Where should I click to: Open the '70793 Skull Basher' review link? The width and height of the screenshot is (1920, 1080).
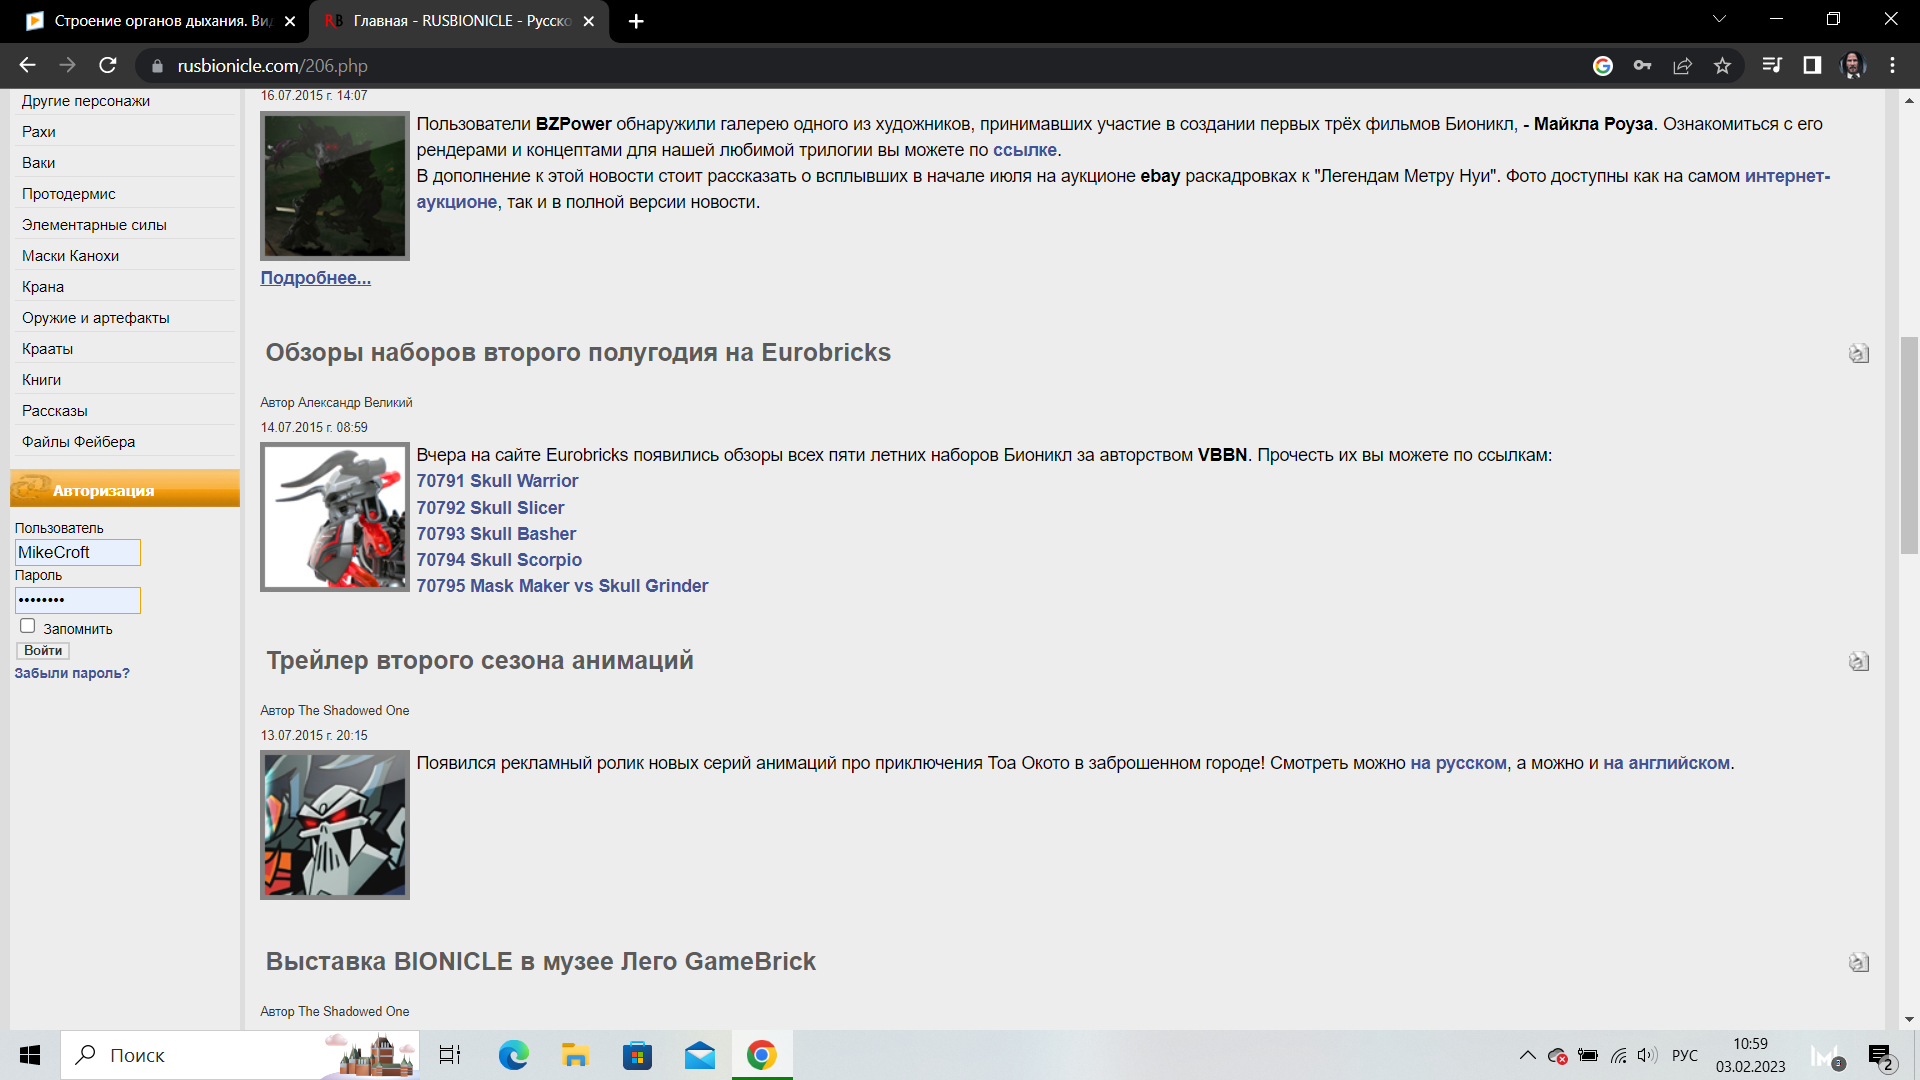pos(496,534)
